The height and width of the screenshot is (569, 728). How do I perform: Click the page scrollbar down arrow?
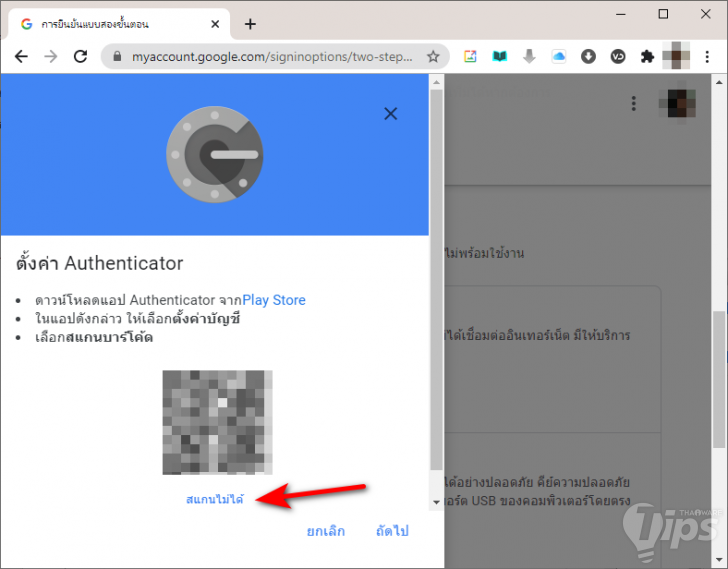pyautogui.click(x=719, y=559)
